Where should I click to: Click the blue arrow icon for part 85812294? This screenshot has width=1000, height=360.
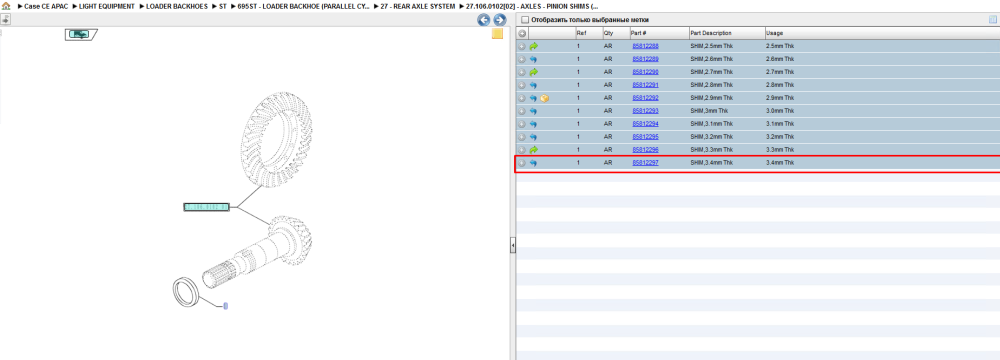pyautogui.click(x=534, y=124)
